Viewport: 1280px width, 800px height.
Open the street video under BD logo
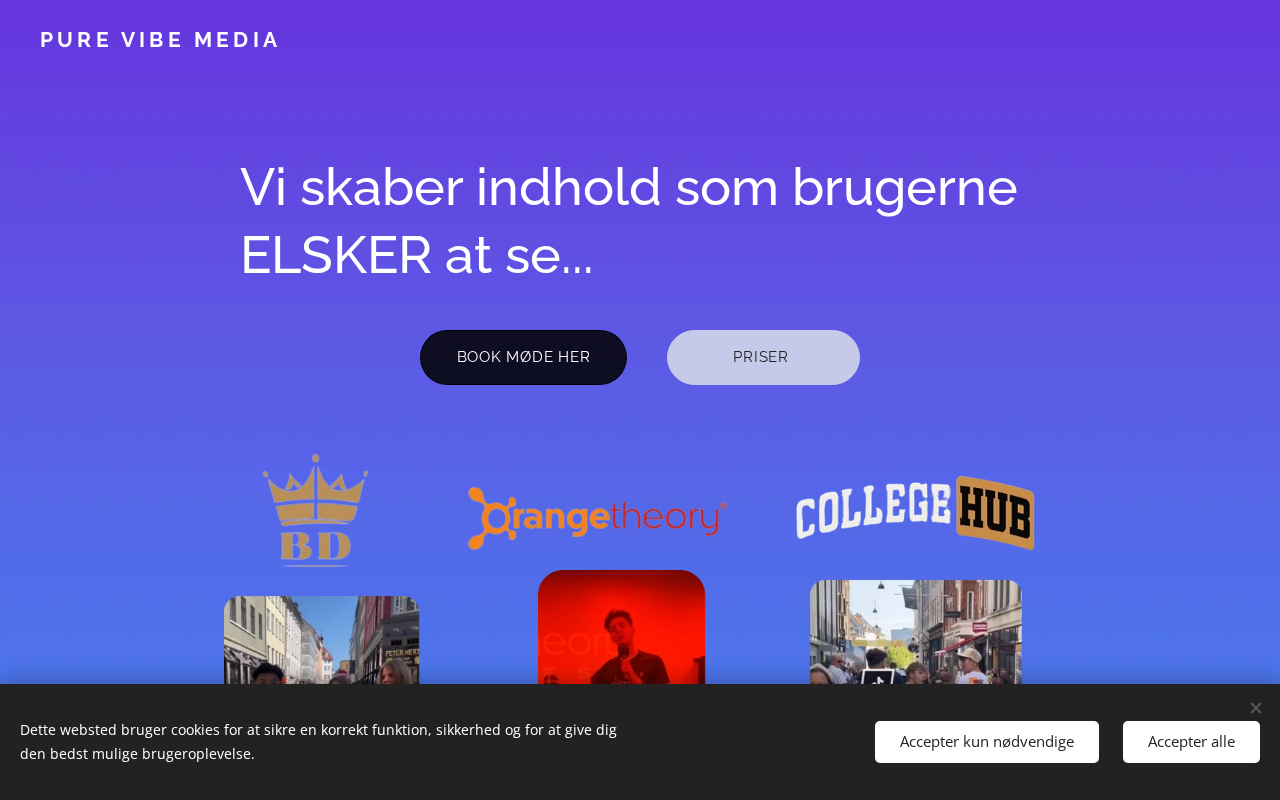[321, 640]
